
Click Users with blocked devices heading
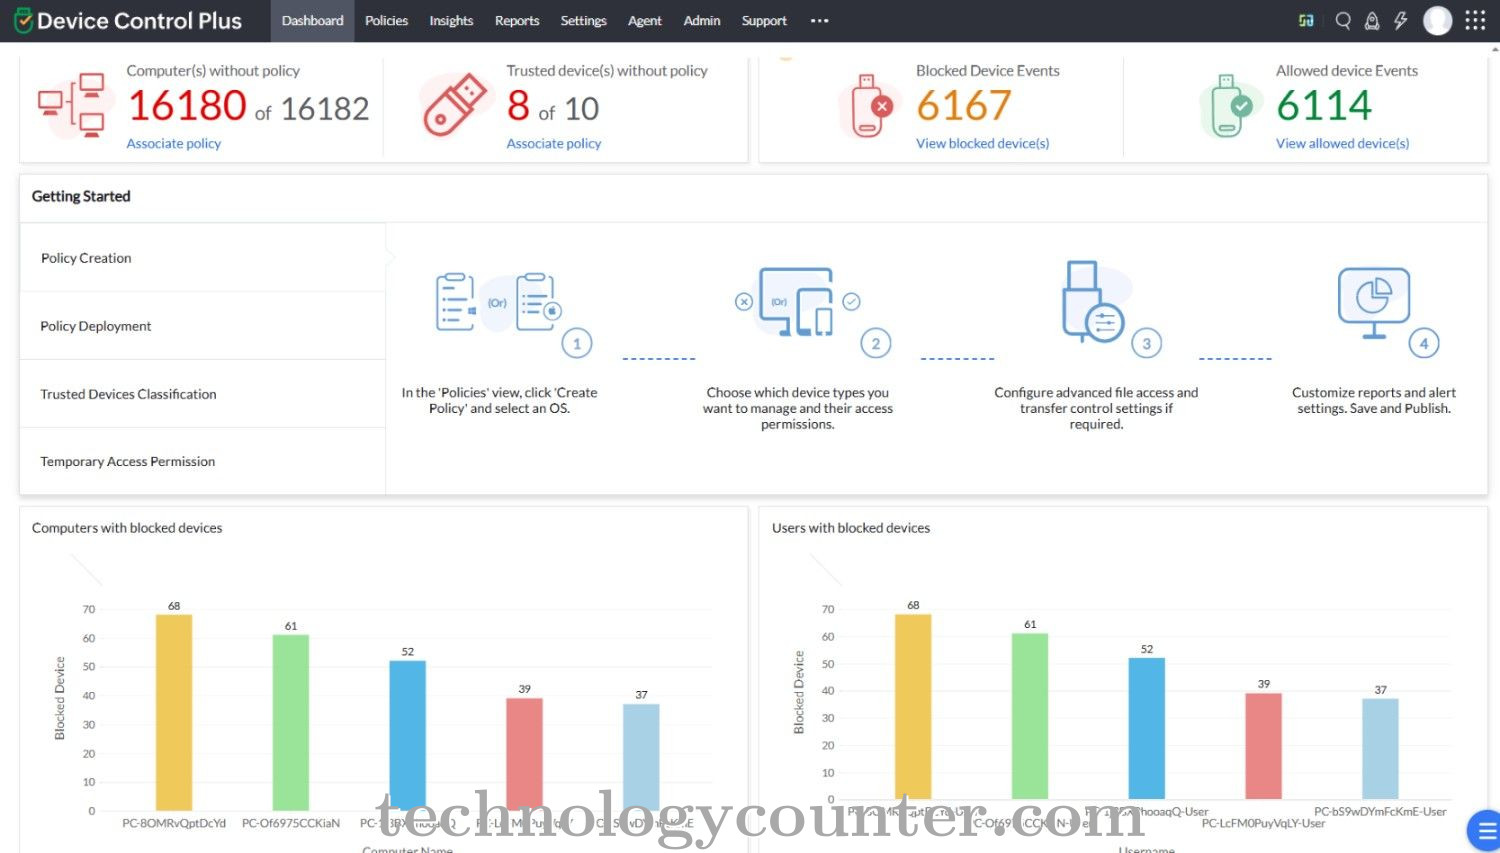click(x=851, y=528)
